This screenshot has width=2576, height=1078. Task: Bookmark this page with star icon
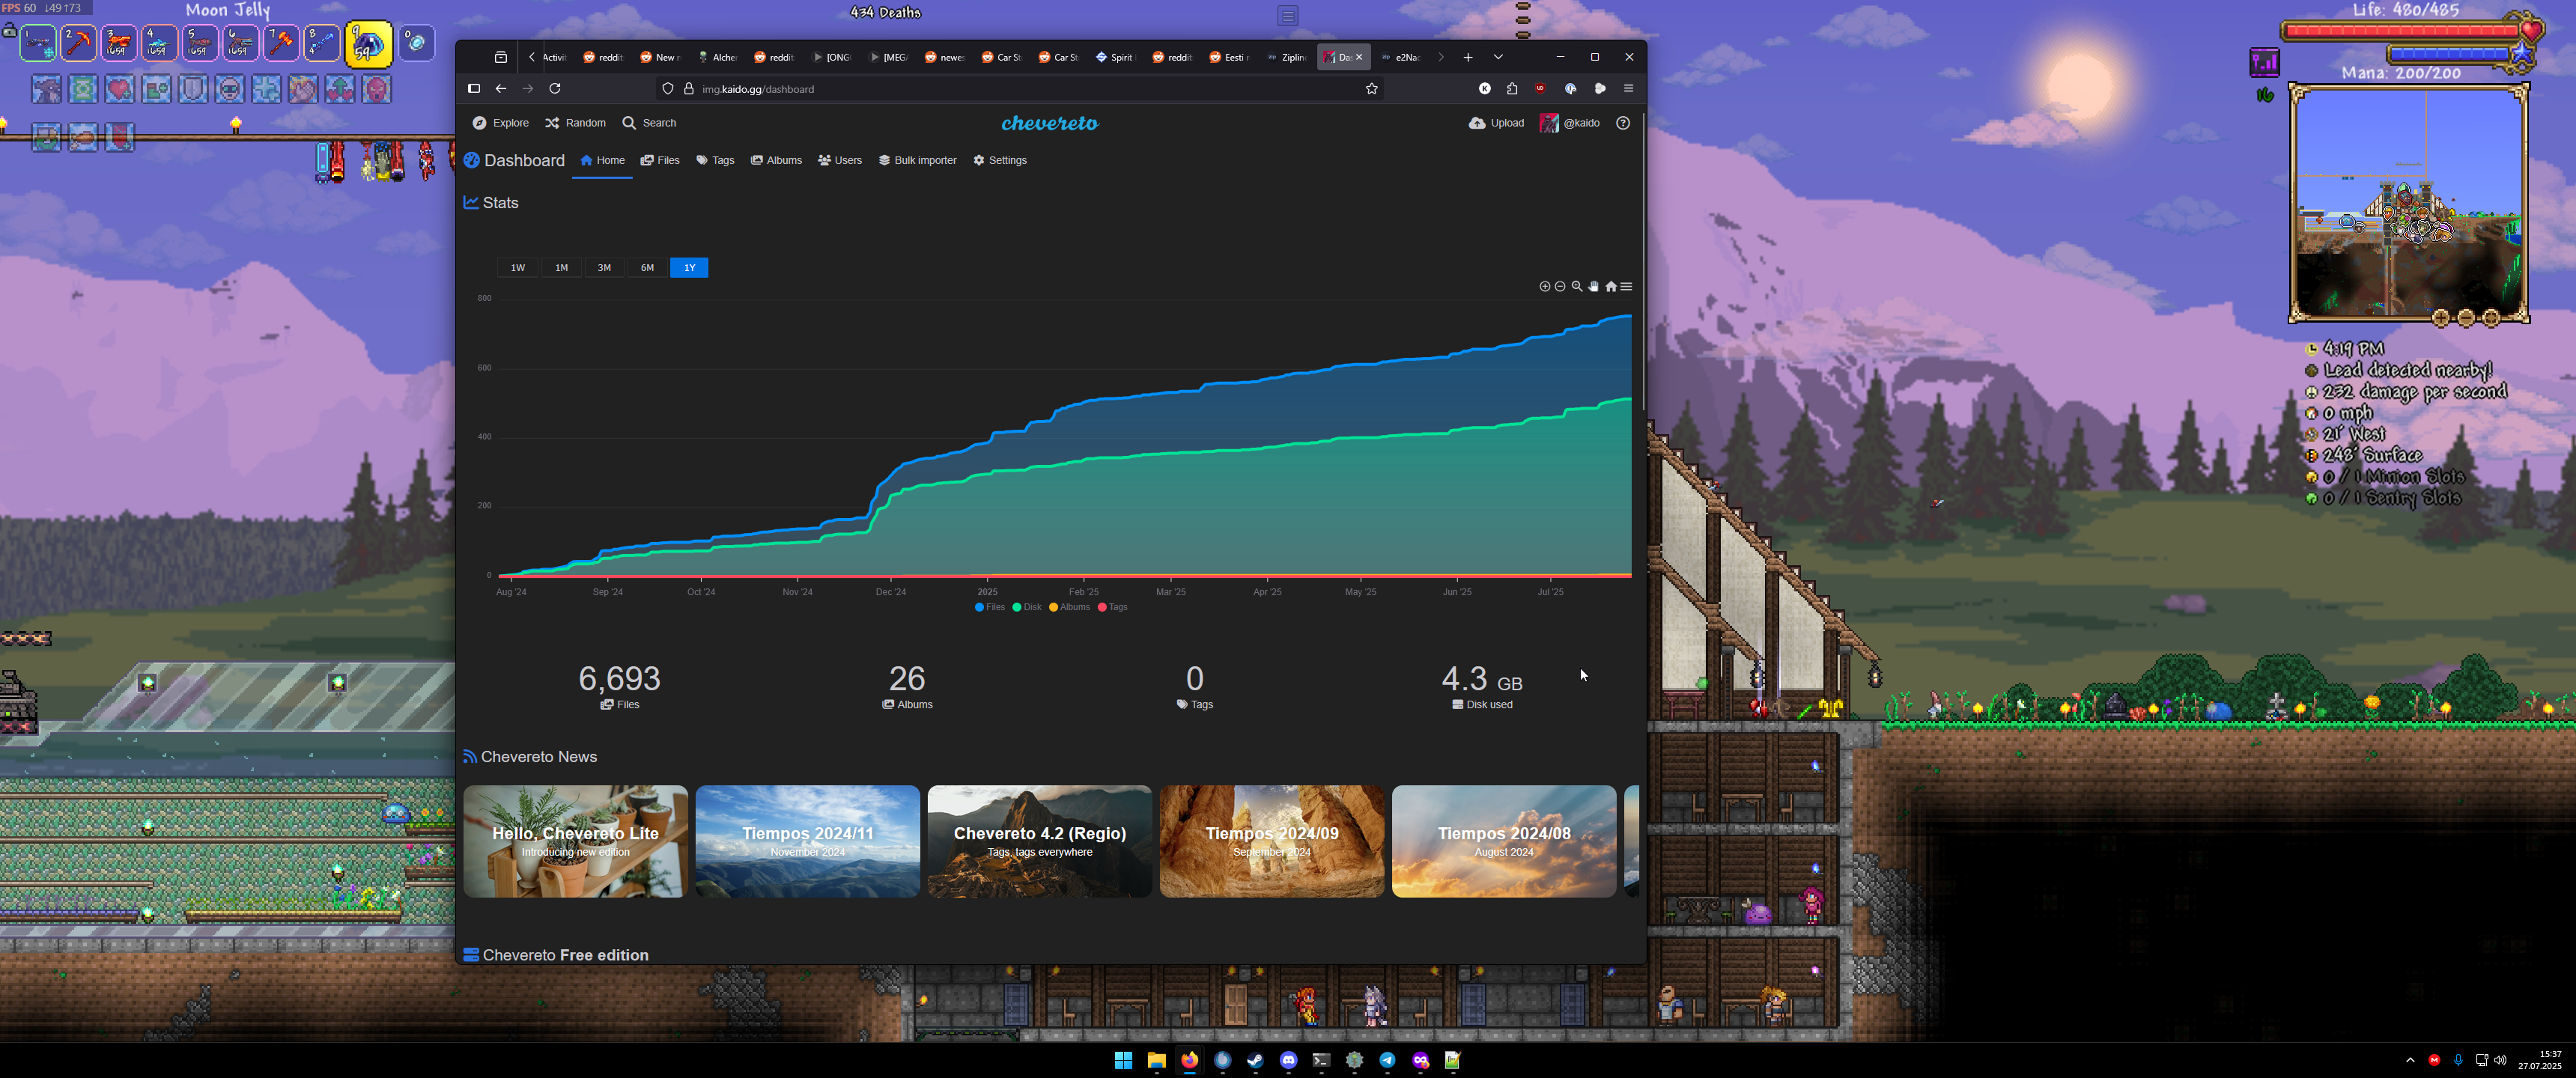(x=1371, y=89)
